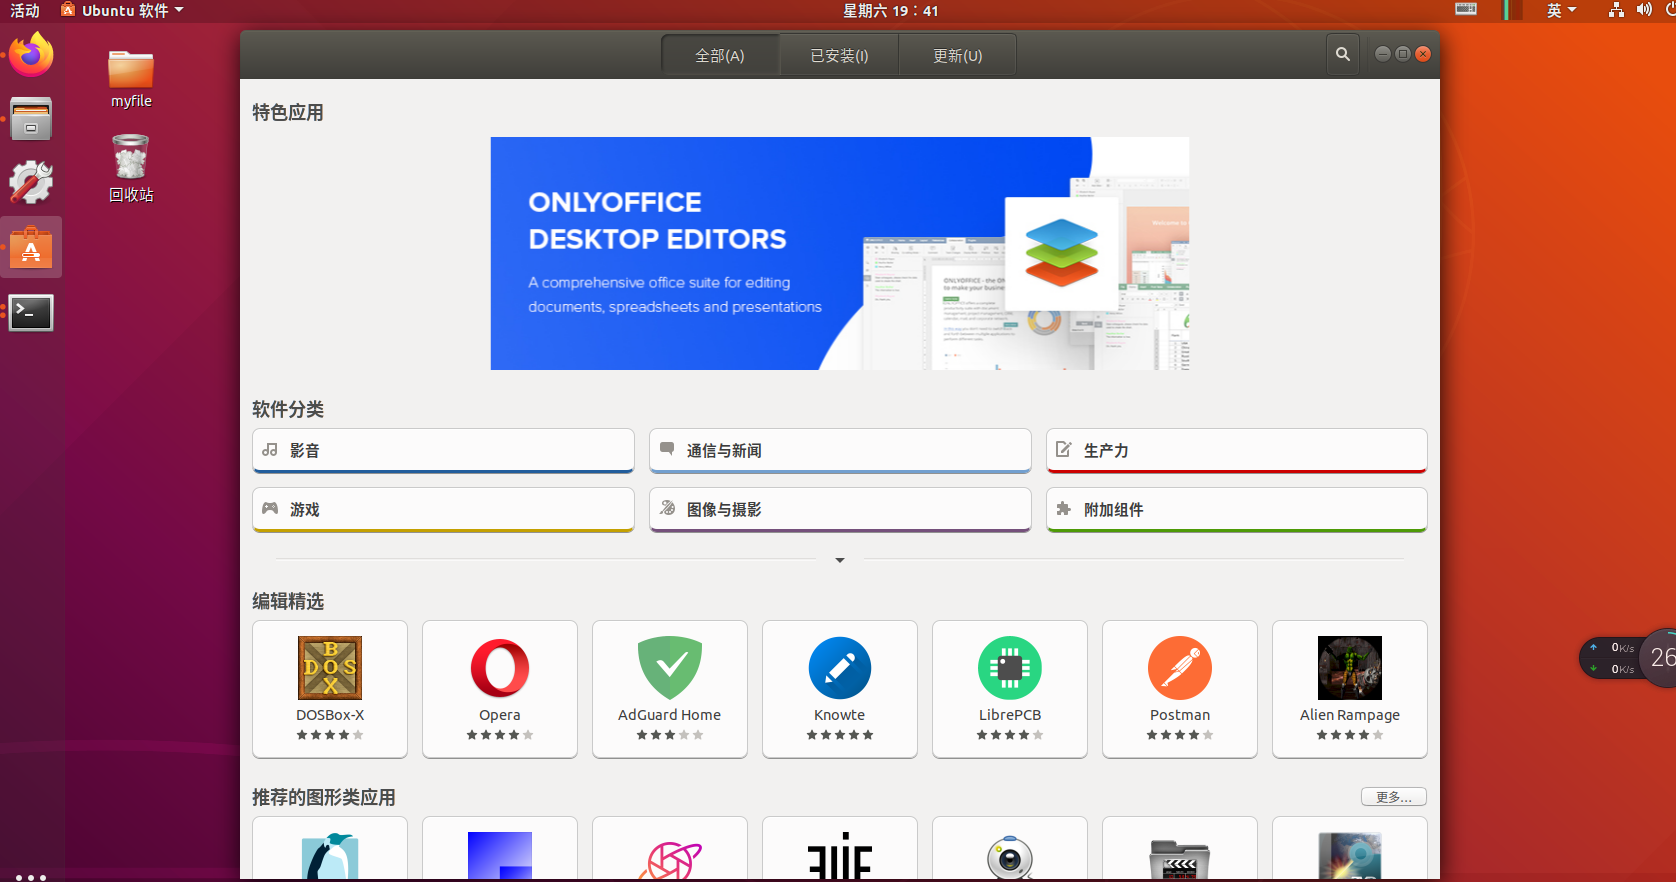Screen dimensions: 1676x882
Task: Open the 游戏 category
Action: coord(443,510)
